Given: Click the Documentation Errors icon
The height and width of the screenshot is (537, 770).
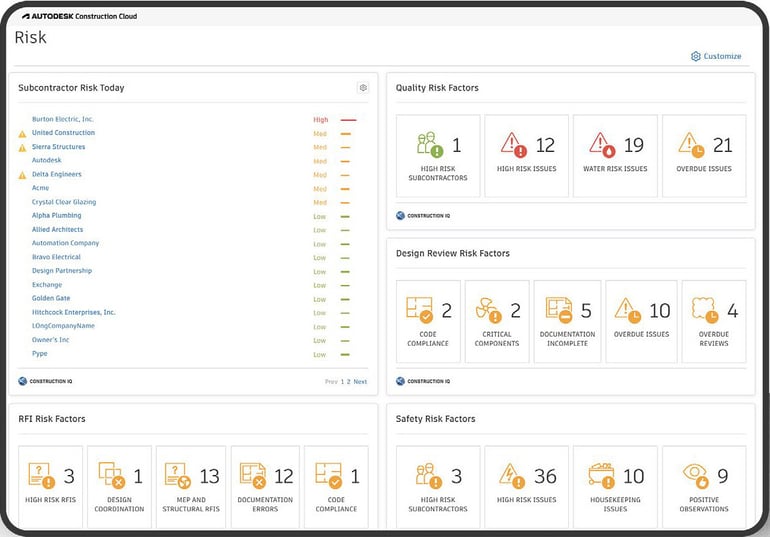Looking at the screenshot, I should click(253, 476).
